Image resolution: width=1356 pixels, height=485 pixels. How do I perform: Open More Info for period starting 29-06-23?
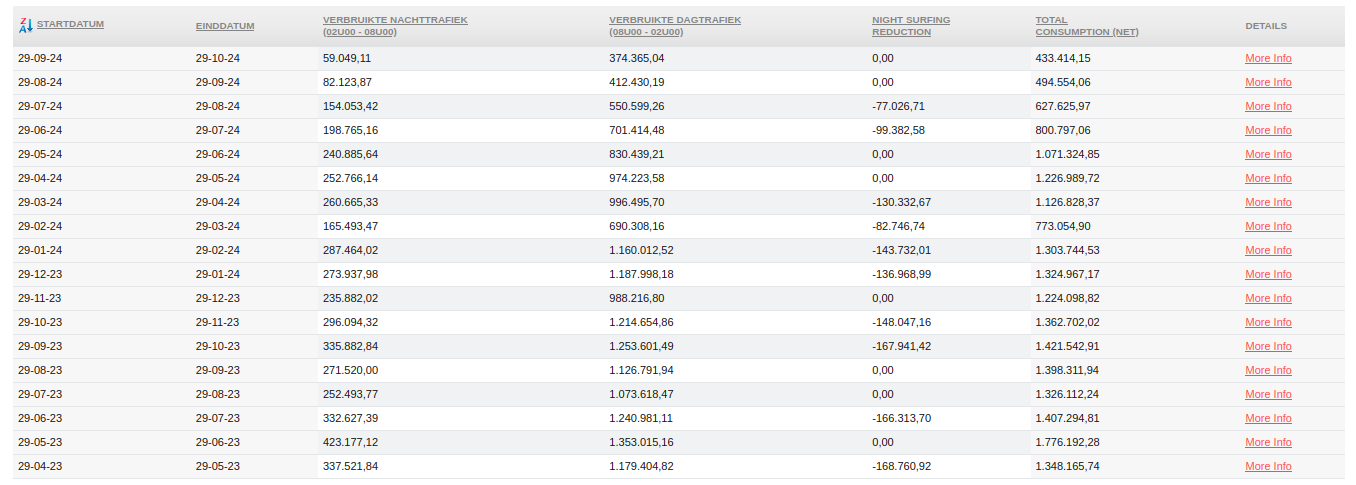pos(1268,418)
